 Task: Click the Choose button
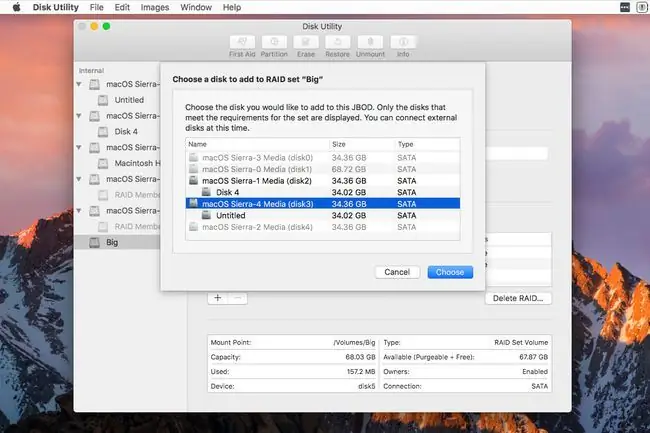click(450, 272)
